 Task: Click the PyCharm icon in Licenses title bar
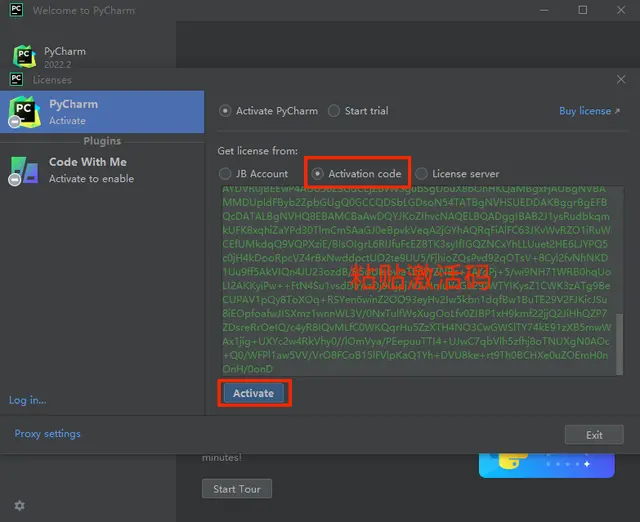pos(16,79)
